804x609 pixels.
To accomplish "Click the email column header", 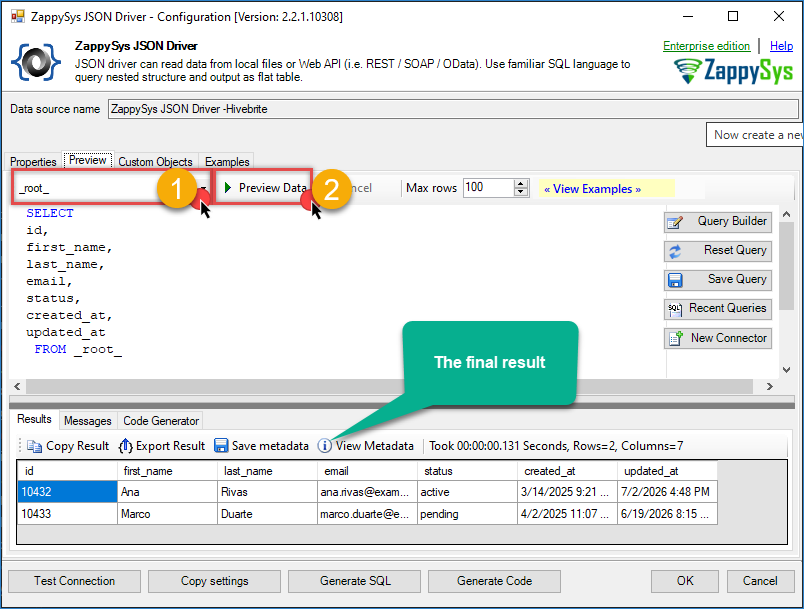I will click(x=369, y=471).
